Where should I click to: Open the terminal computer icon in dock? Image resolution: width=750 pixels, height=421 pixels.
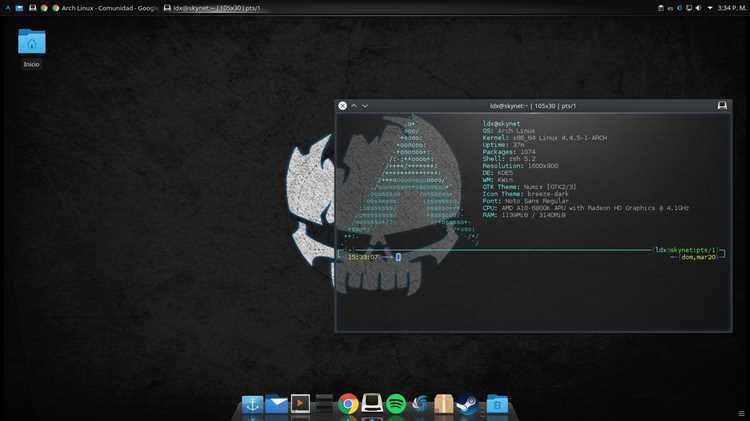point(372,404)
